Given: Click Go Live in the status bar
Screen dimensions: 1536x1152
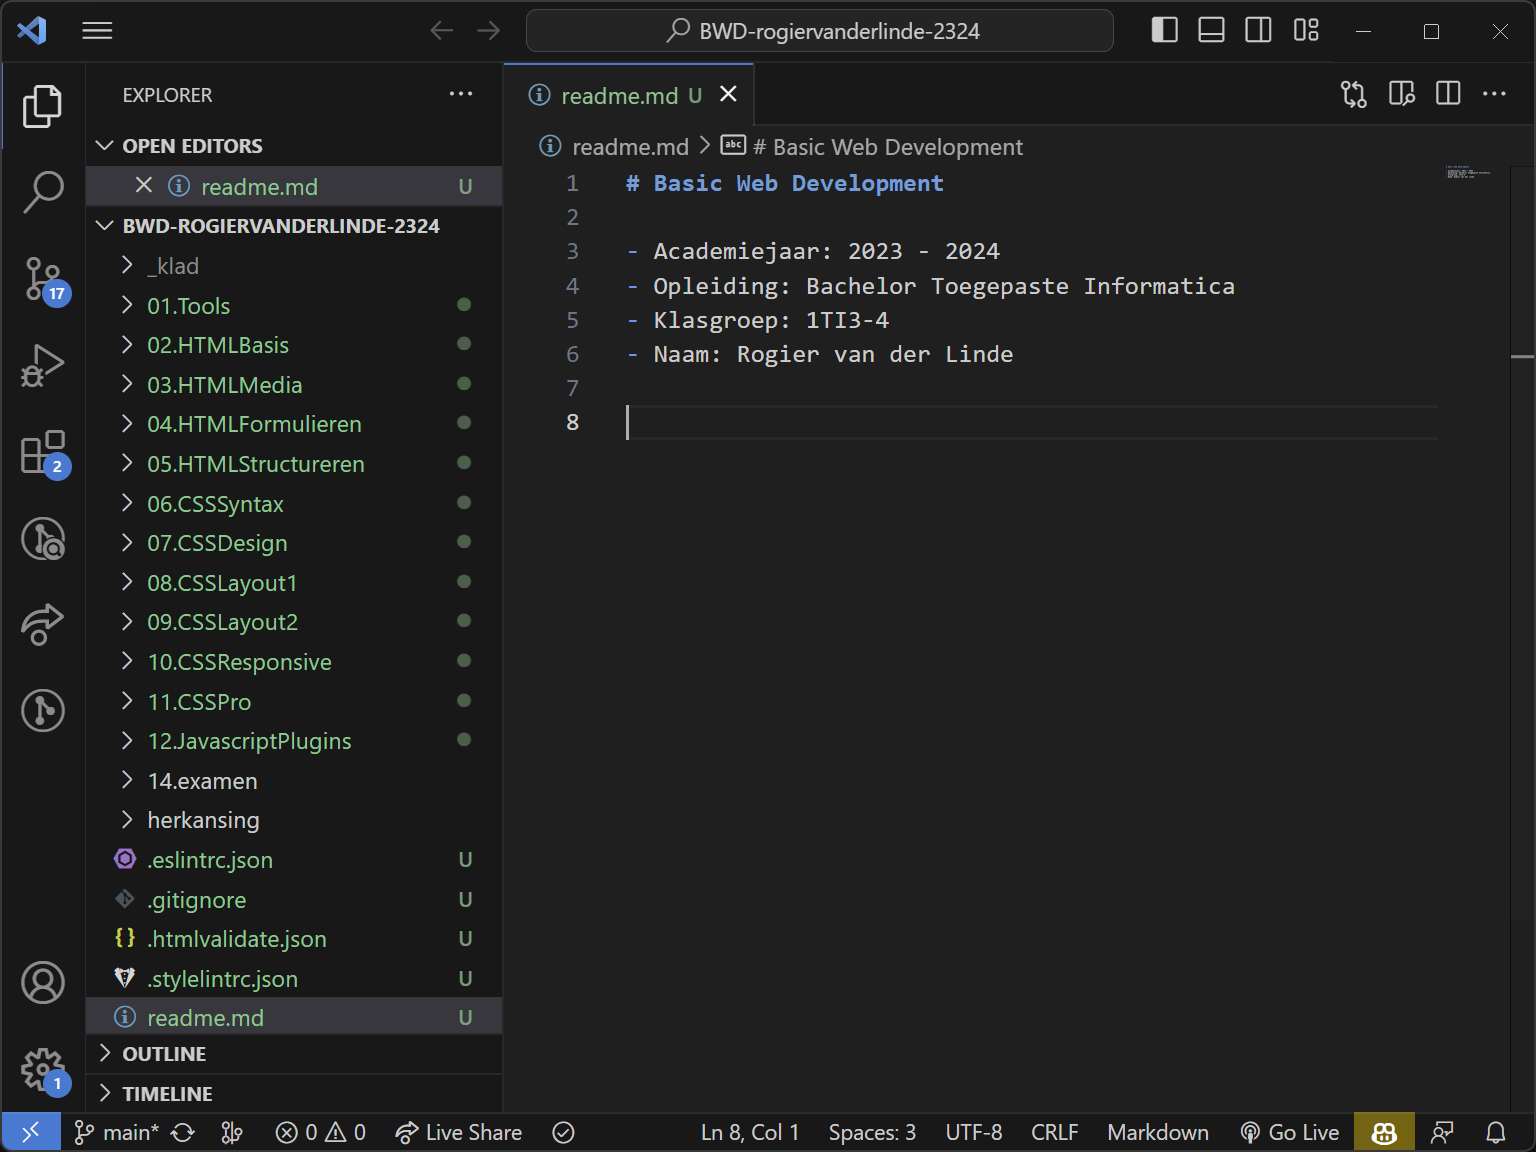Looking at the screenshot, I should (1290, 1131).
